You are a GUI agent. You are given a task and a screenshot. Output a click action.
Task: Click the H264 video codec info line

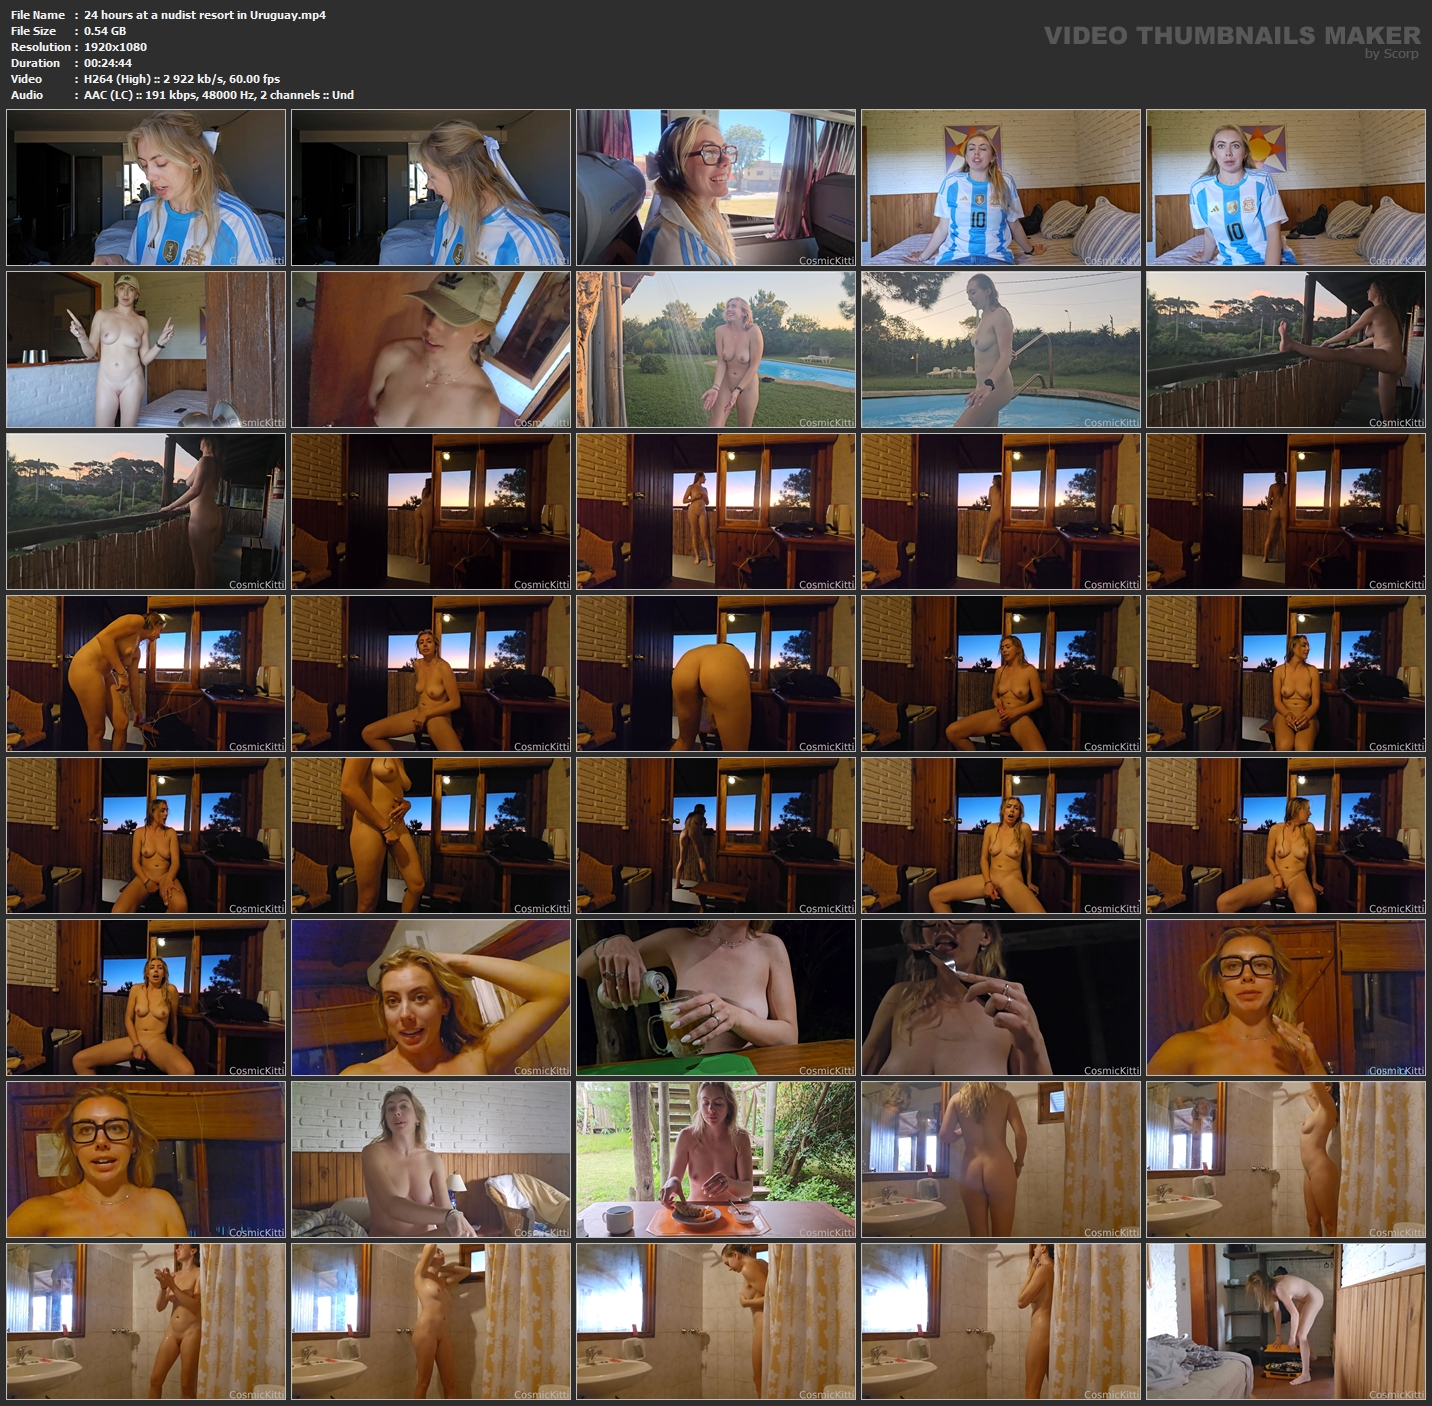point(181,79)
